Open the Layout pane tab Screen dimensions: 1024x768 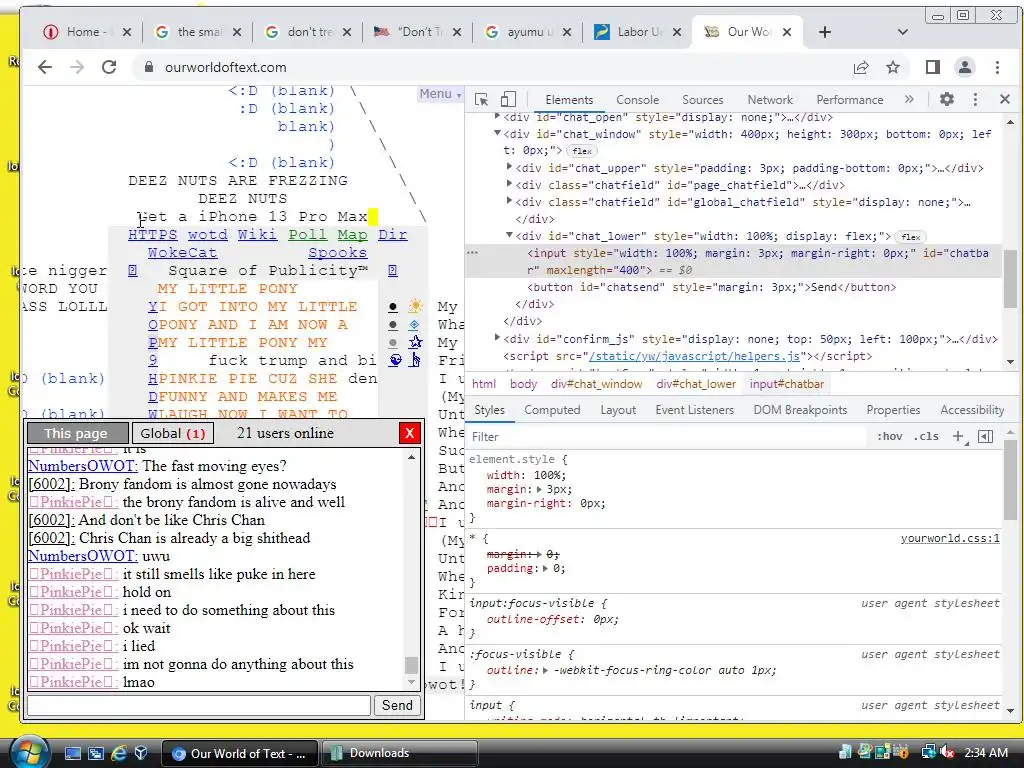[x=618, y=410]
